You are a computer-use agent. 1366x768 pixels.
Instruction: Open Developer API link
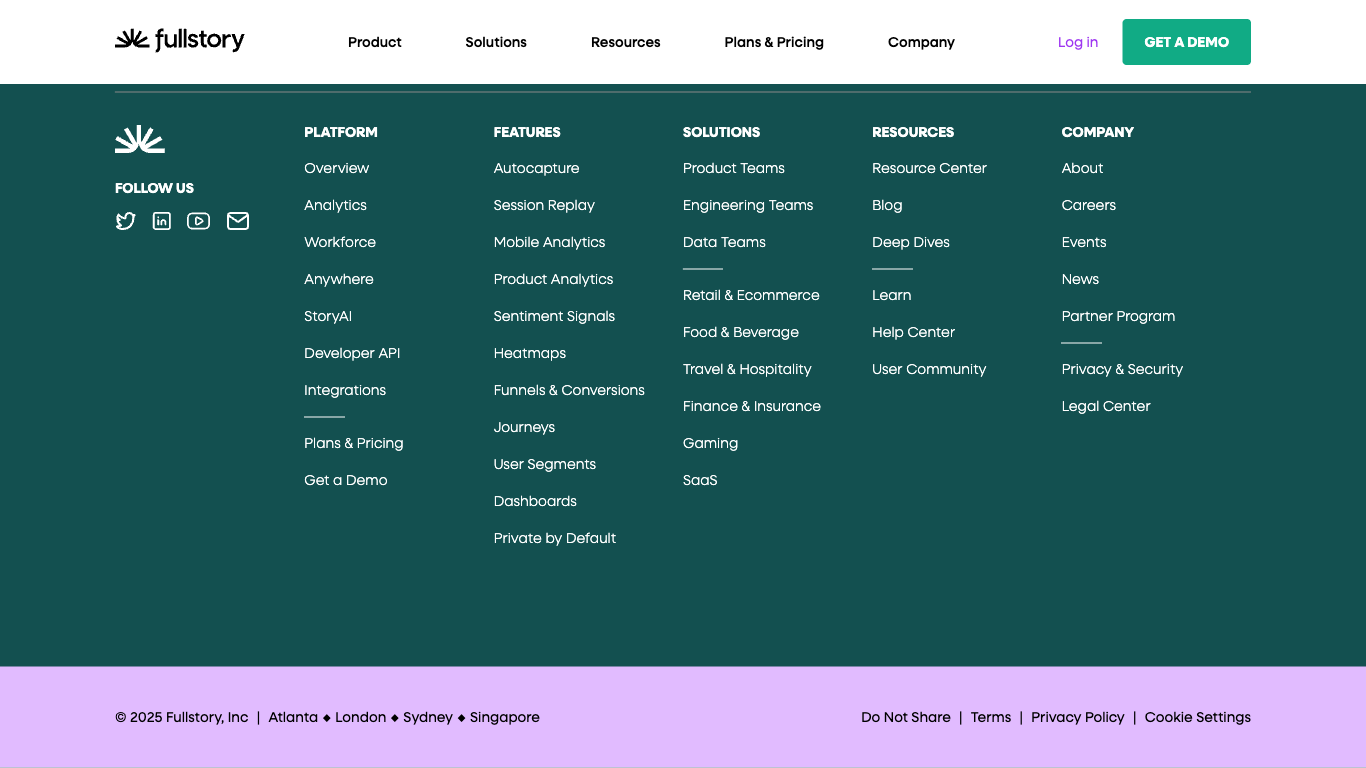click(352, 353)
